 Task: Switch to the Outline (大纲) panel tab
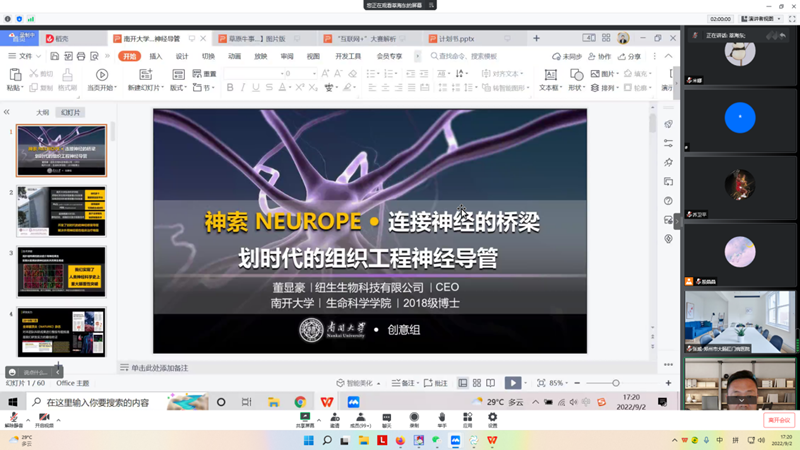[x=43, y=112]
